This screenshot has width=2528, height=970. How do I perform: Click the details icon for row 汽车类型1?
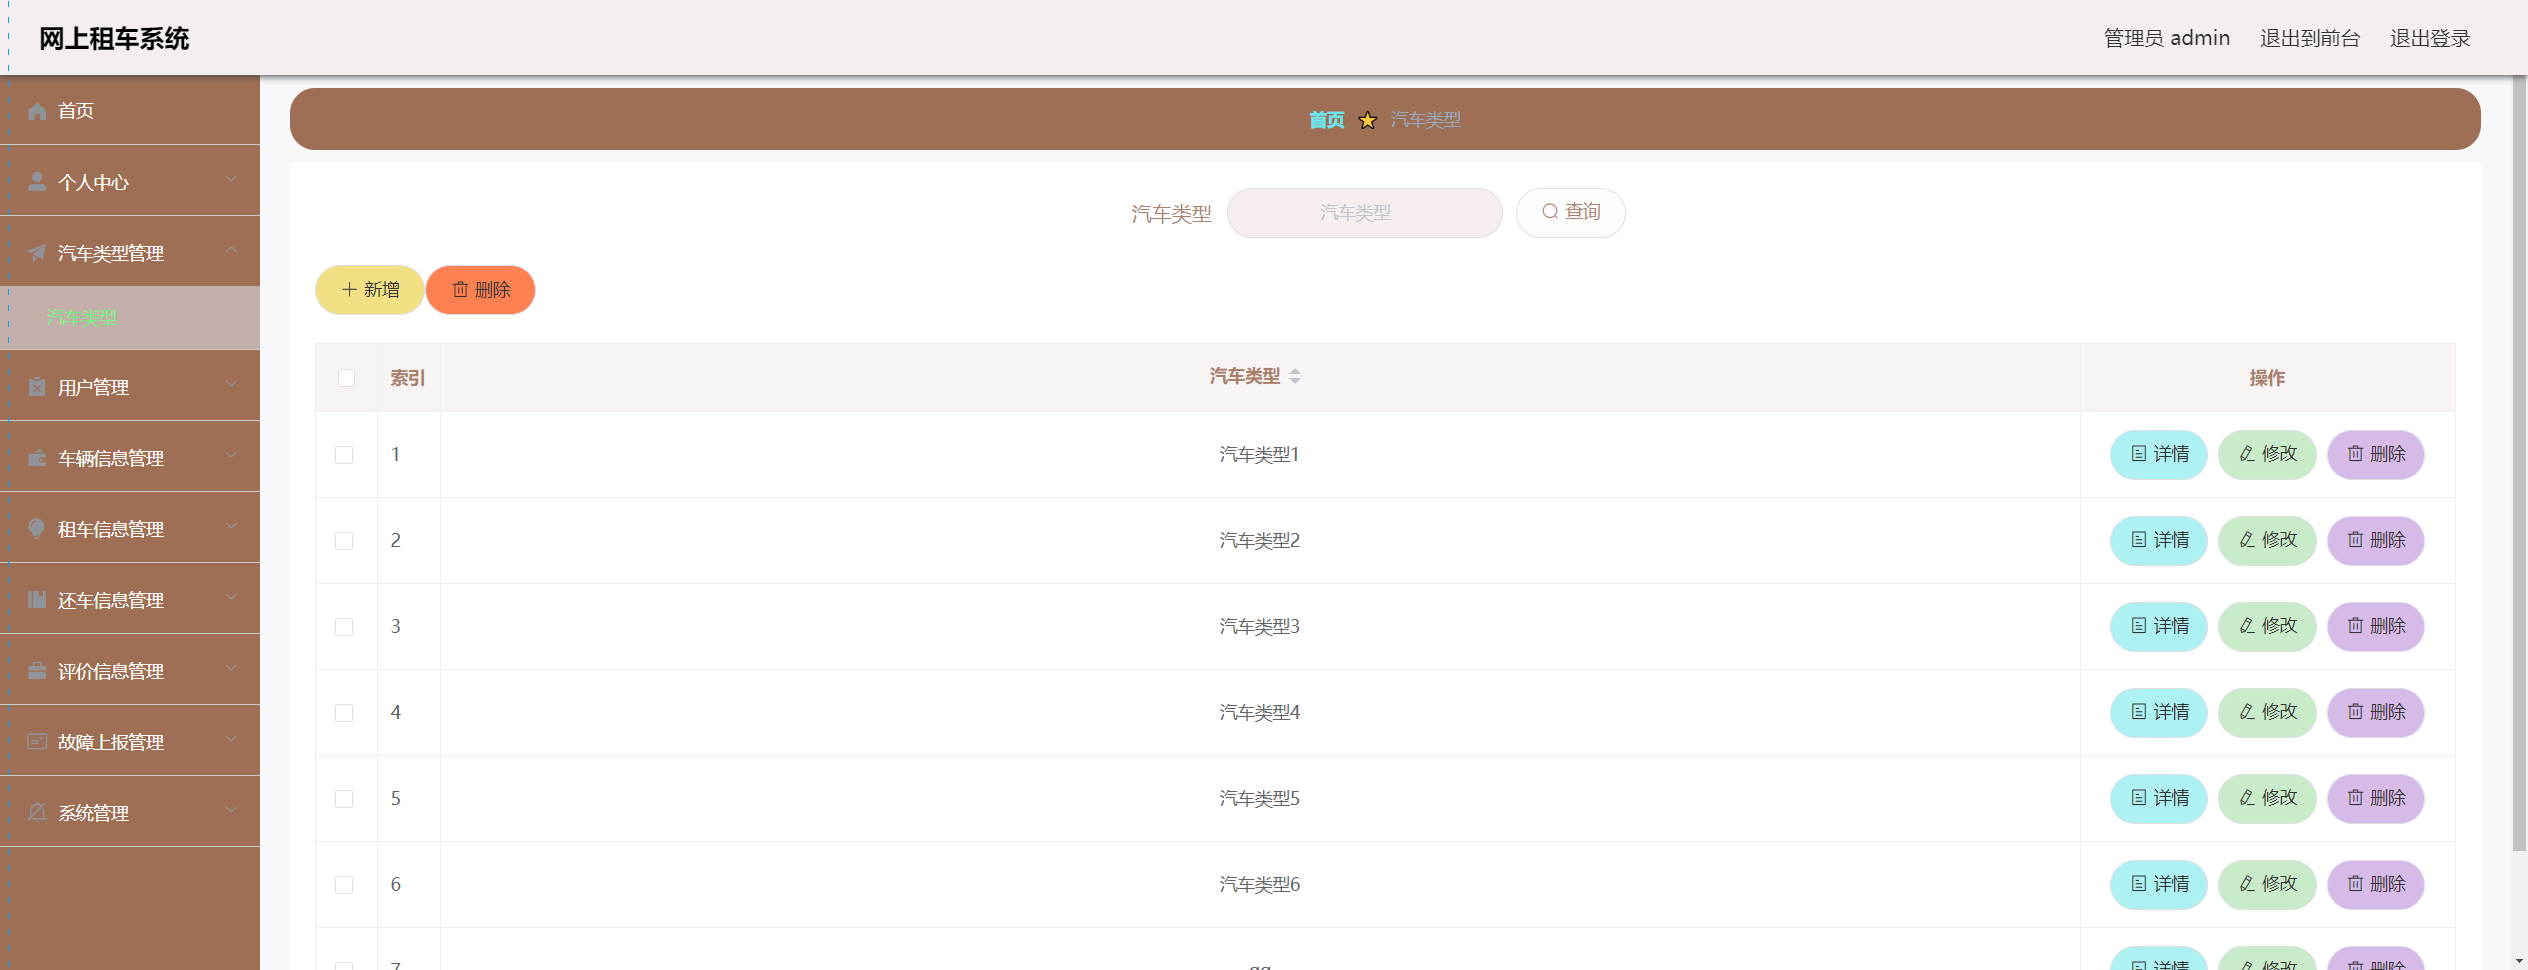(x=2139, y=454)
